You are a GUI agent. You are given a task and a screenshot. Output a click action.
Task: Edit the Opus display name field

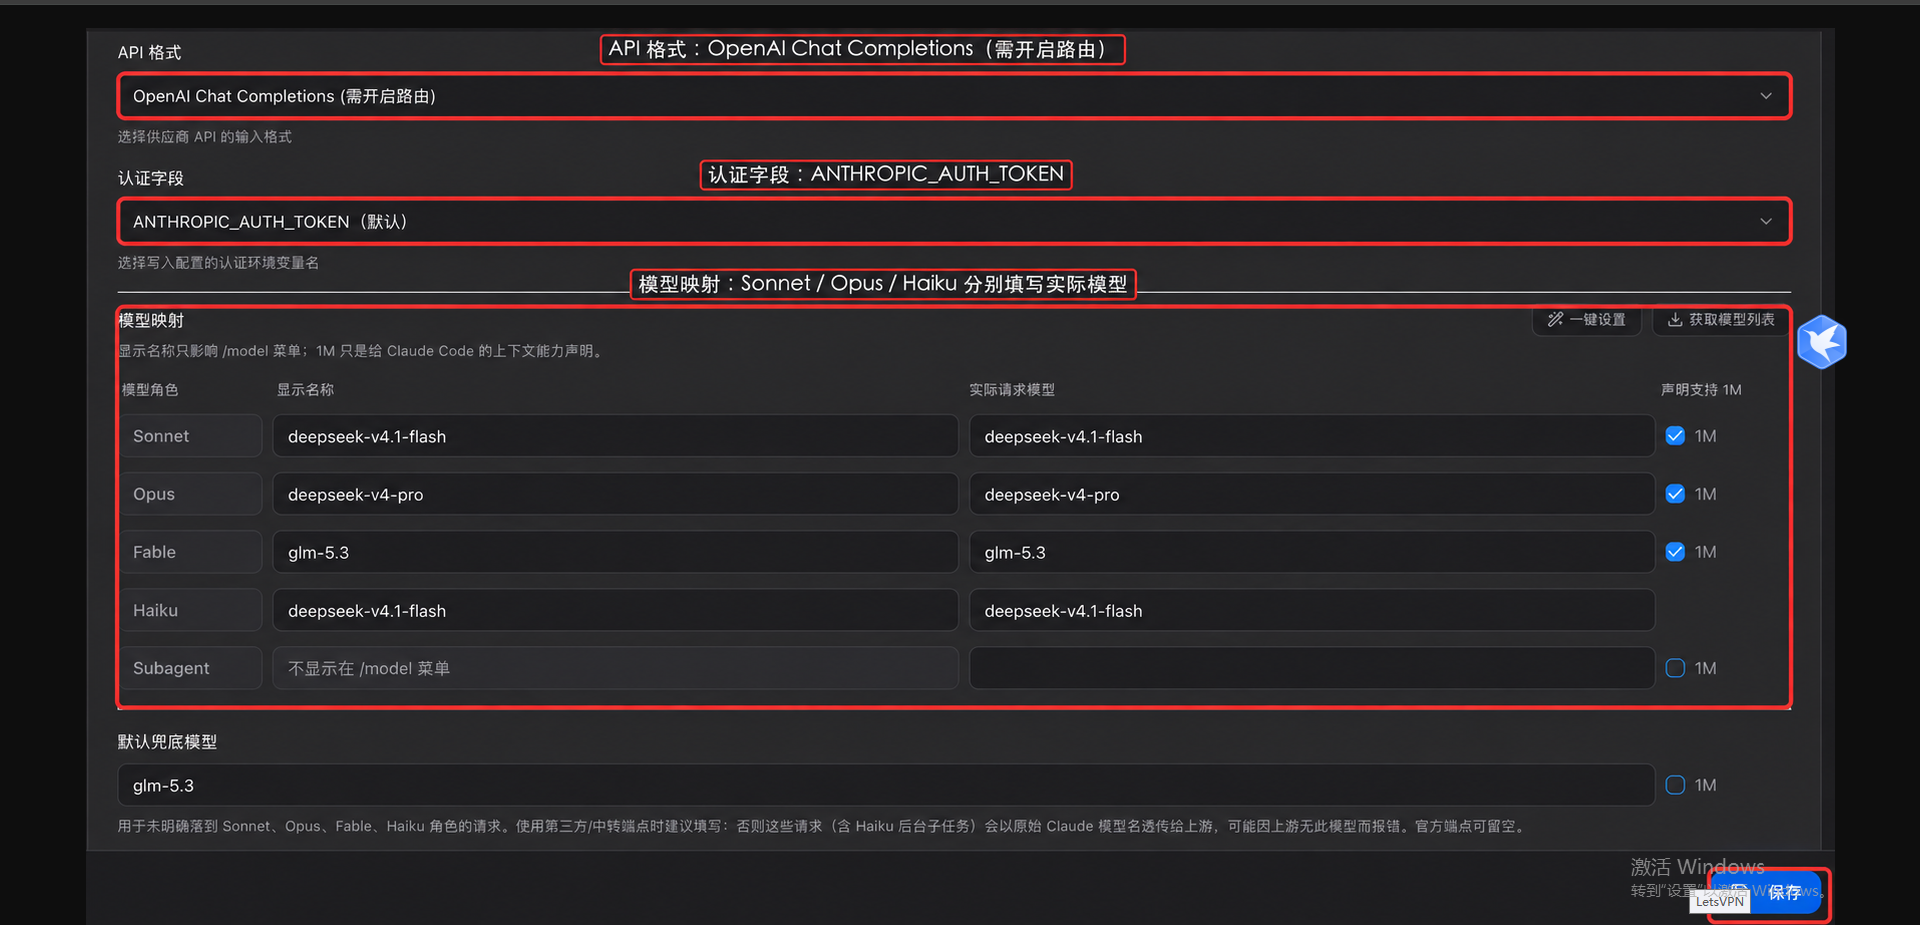point(615,494)
